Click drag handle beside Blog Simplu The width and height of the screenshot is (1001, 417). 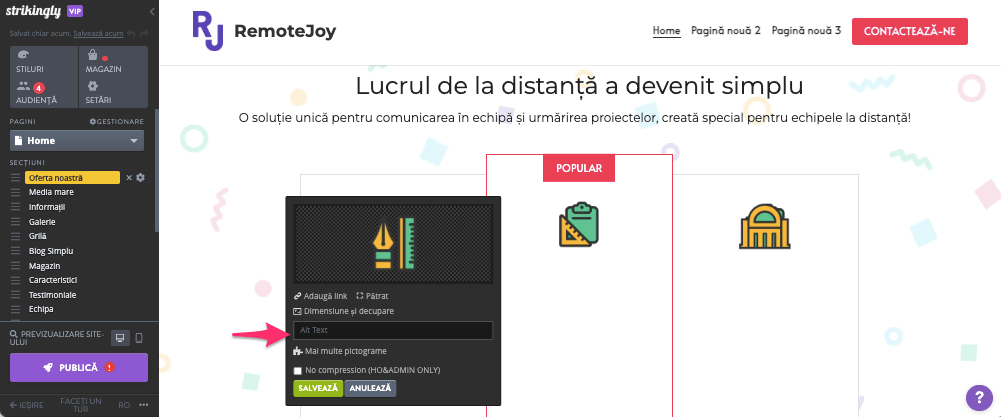tap(16, 251)
